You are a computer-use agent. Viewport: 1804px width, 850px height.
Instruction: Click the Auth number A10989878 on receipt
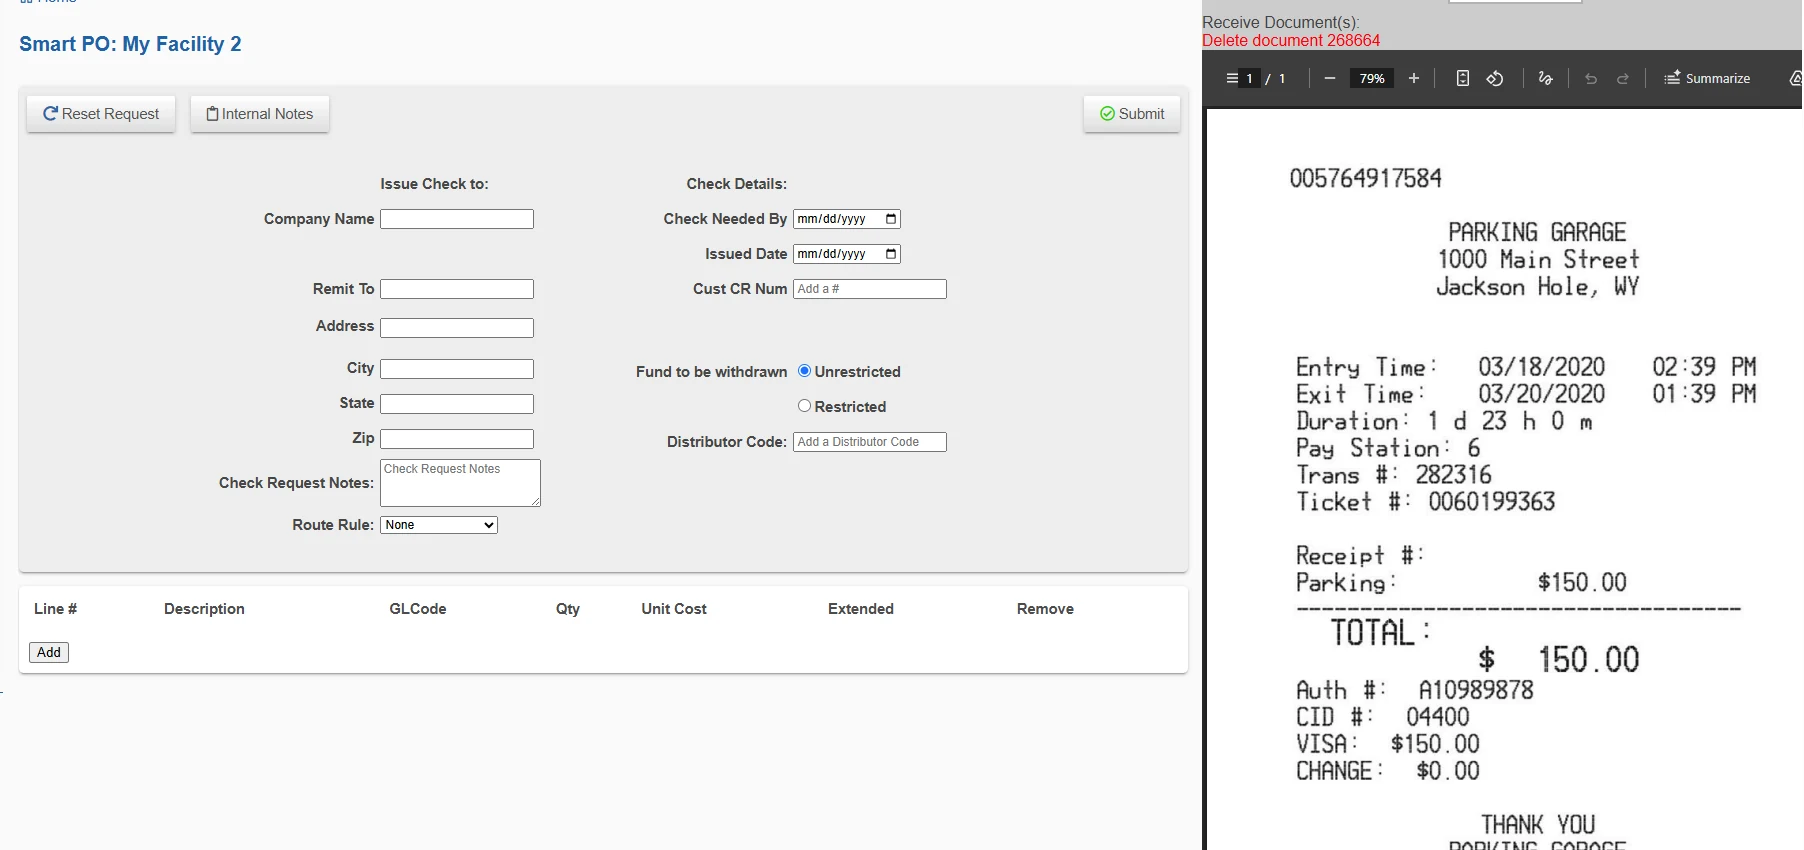point(1476,690)
